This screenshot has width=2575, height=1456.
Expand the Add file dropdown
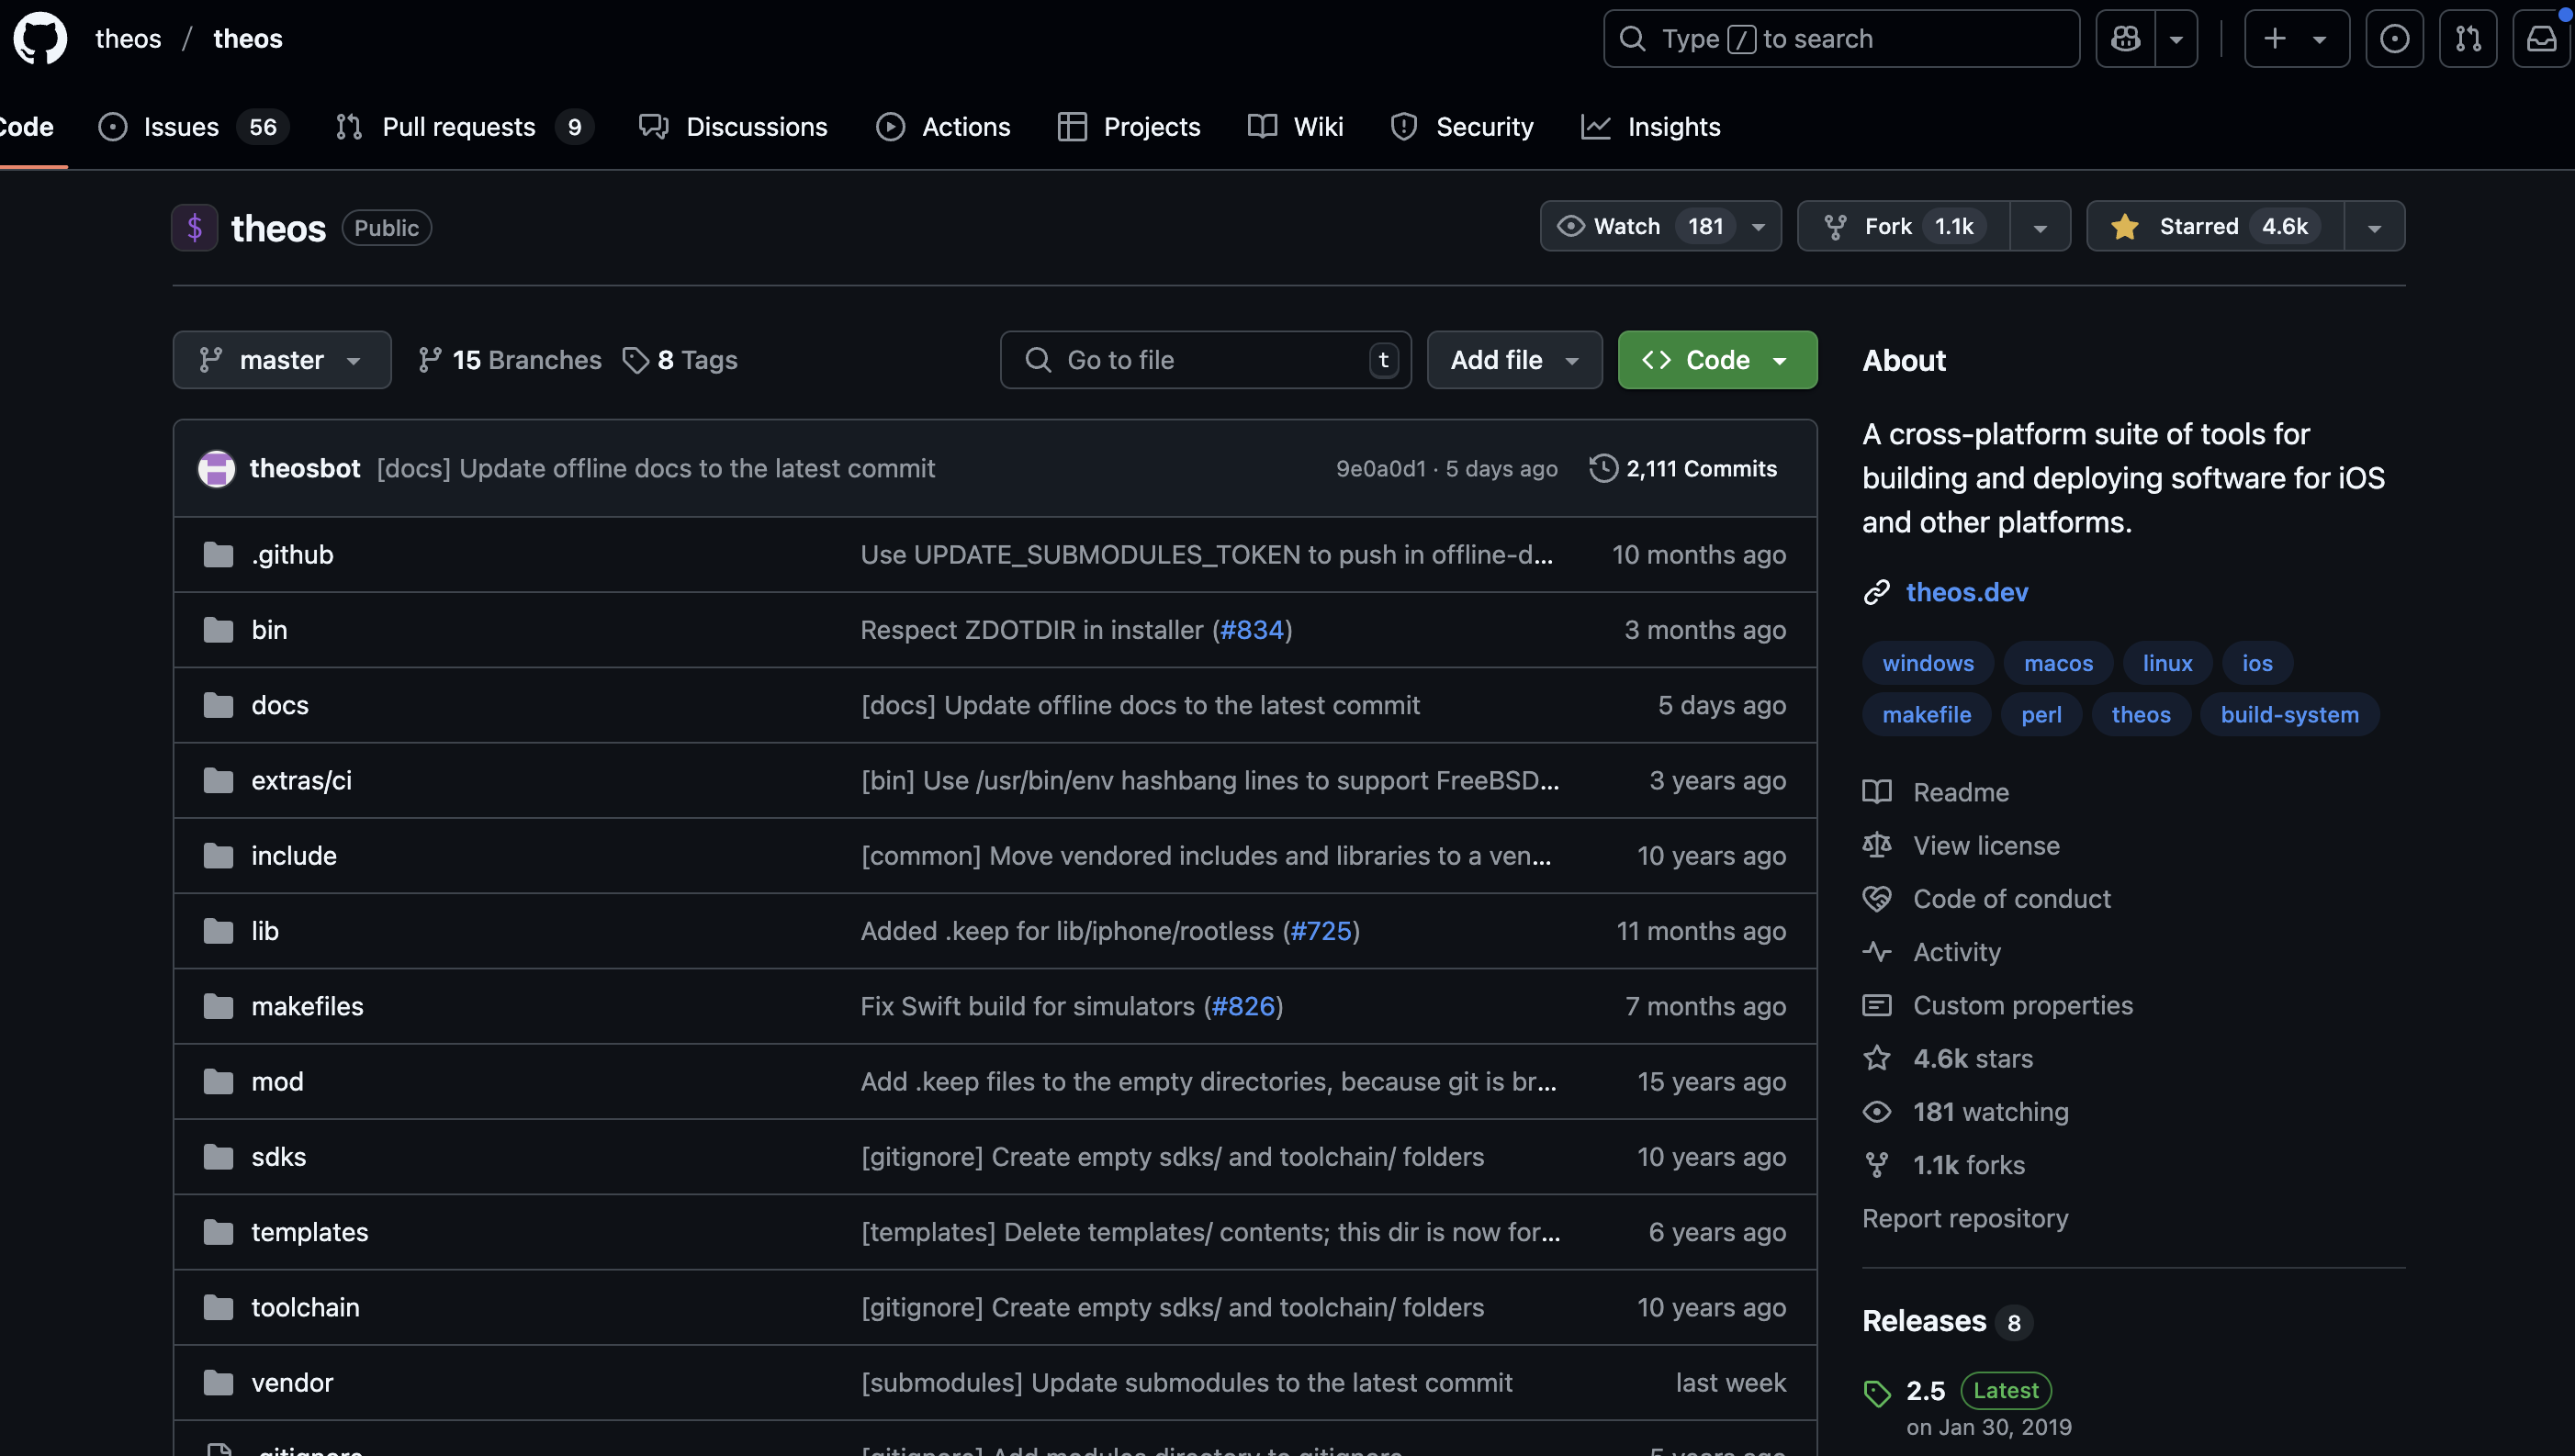pos(1513,360)
